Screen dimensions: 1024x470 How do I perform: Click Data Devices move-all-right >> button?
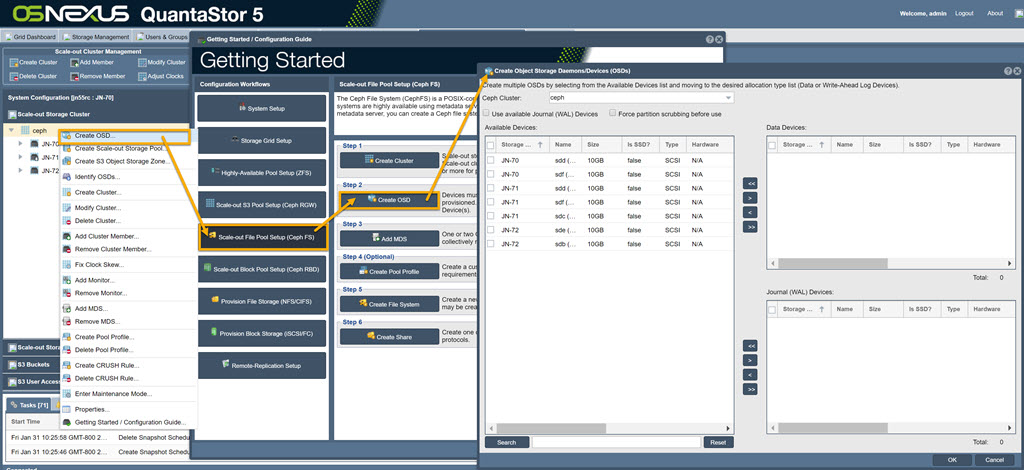750,227
